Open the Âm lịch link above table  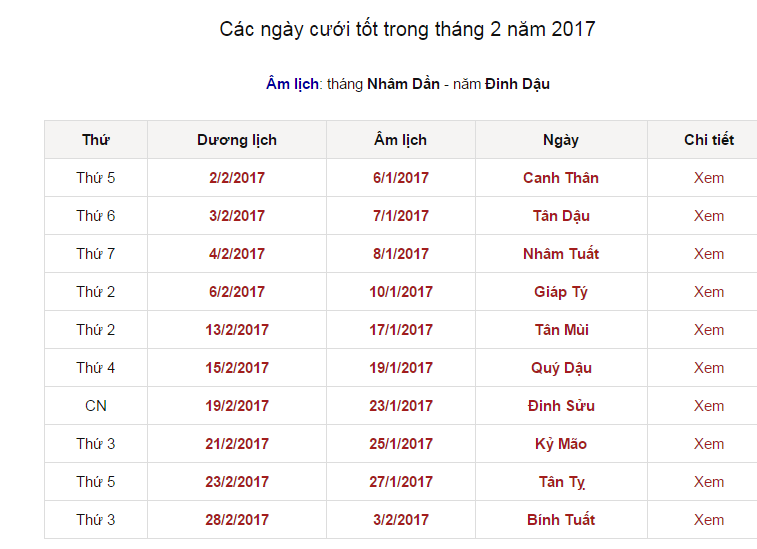click(292, 84)
